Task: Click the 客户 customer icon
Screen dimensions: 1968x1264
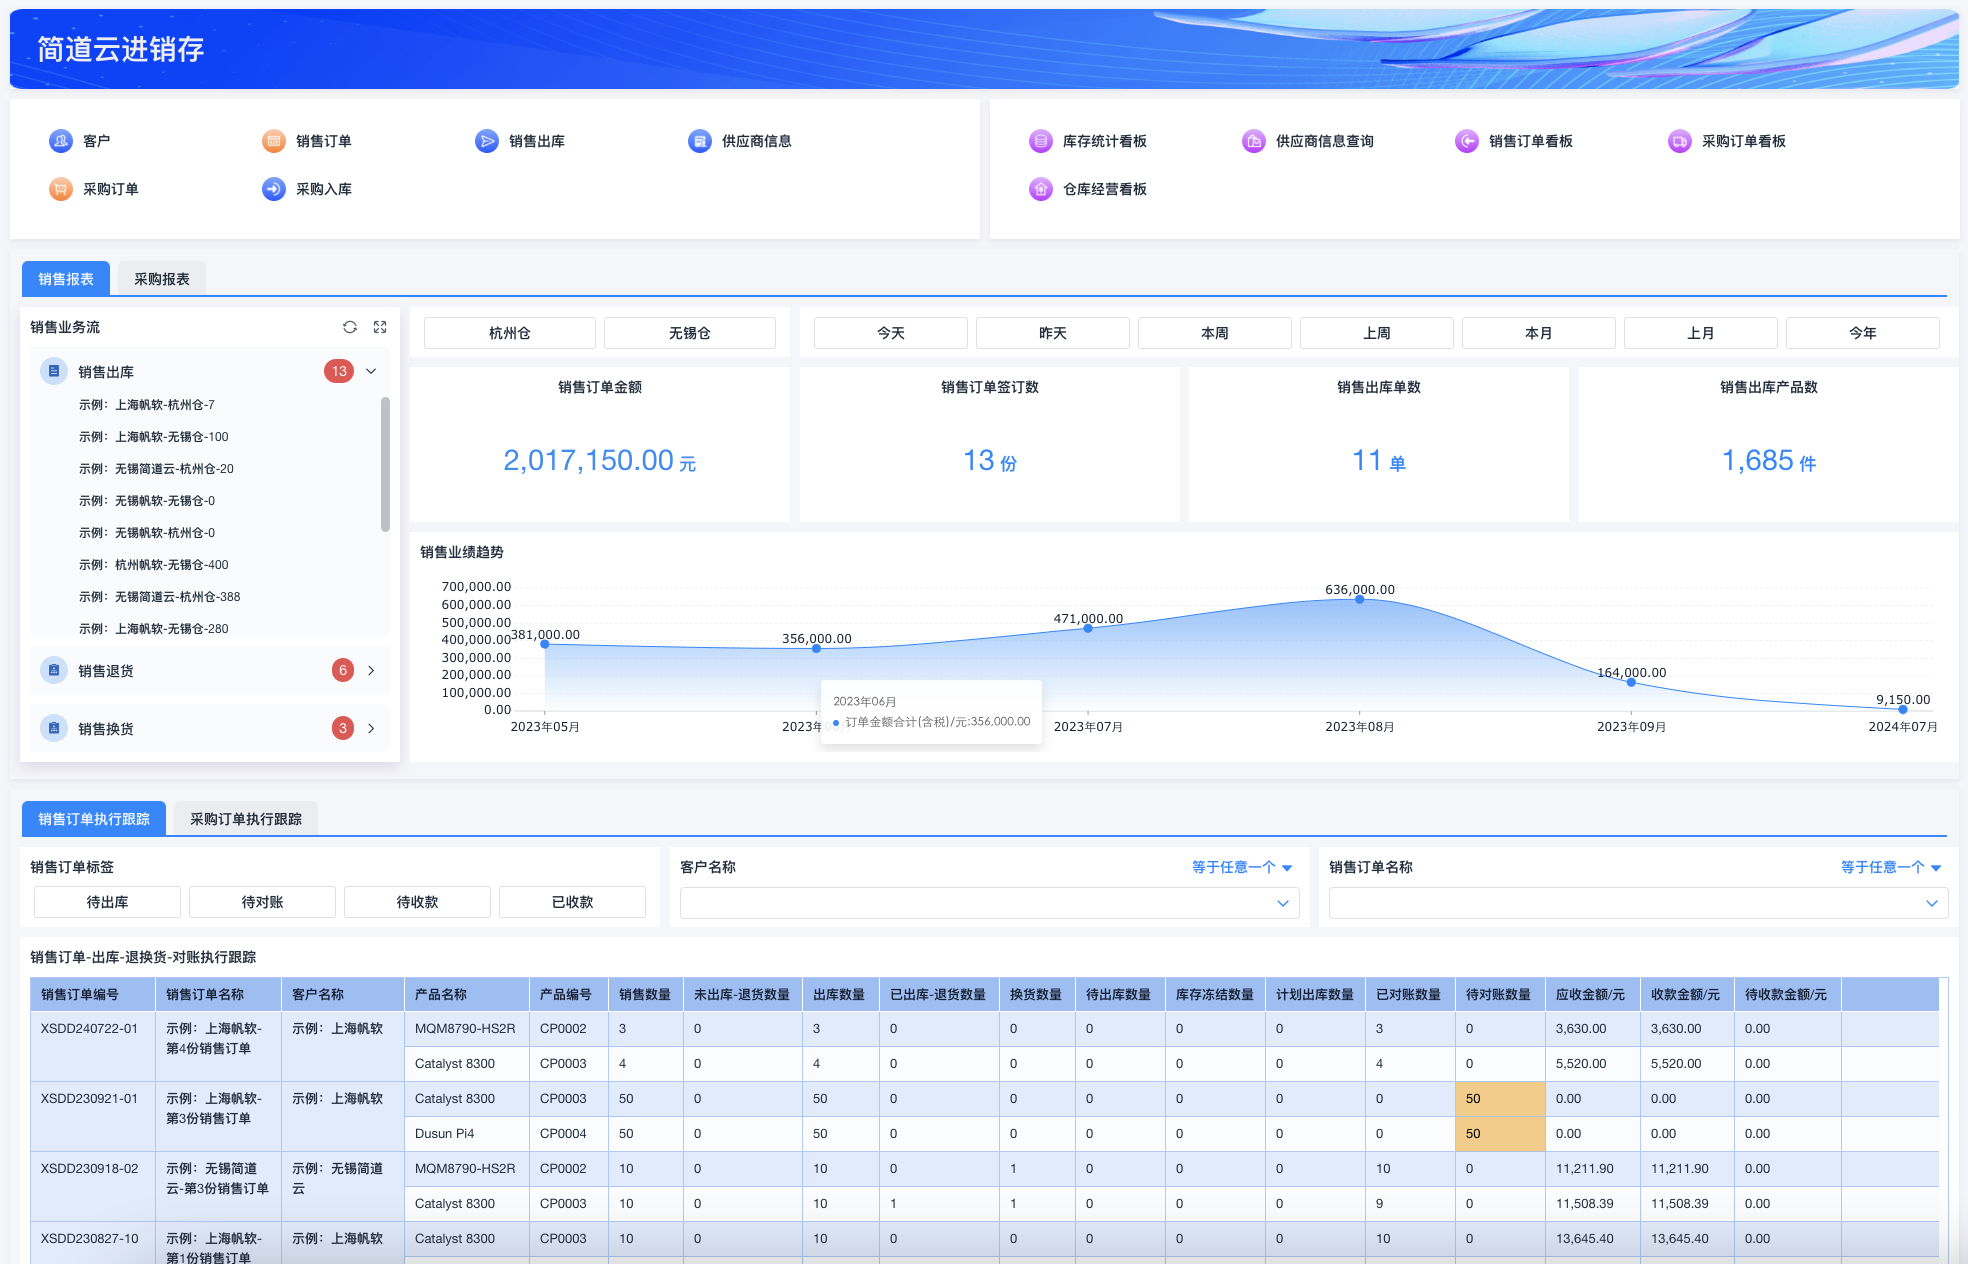Action: coord(61,141)
